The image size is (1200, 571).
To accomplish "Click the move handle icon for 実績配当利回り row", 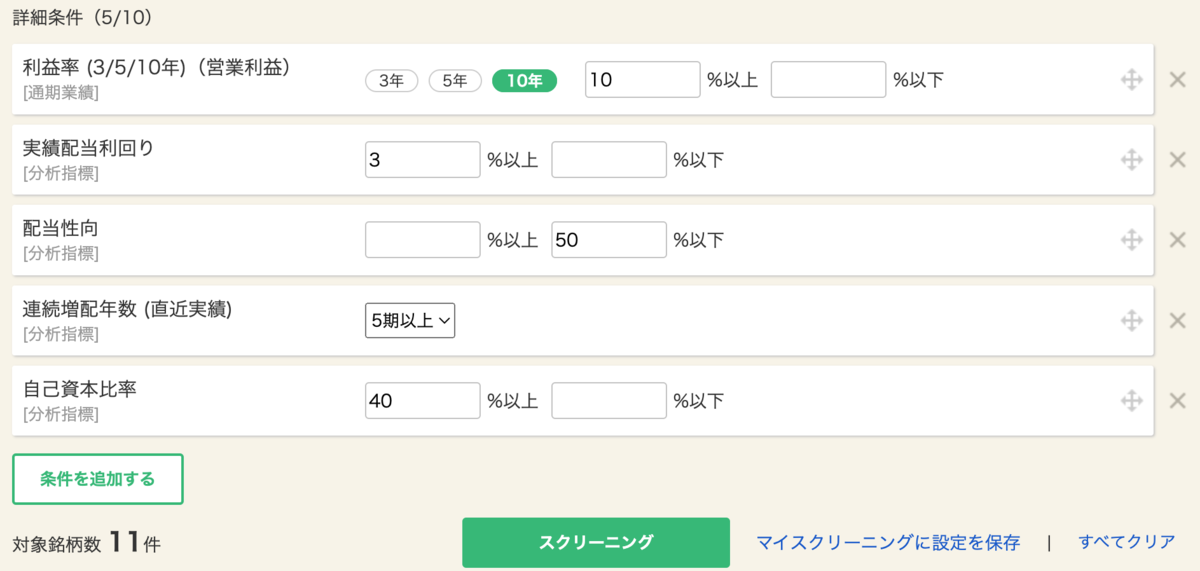I will coord(1131,160).
